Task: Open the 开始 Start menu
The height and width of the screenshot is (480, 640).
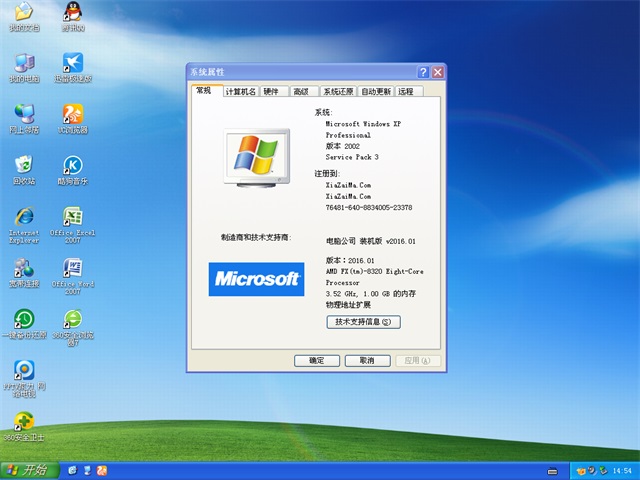Action: 27,470
